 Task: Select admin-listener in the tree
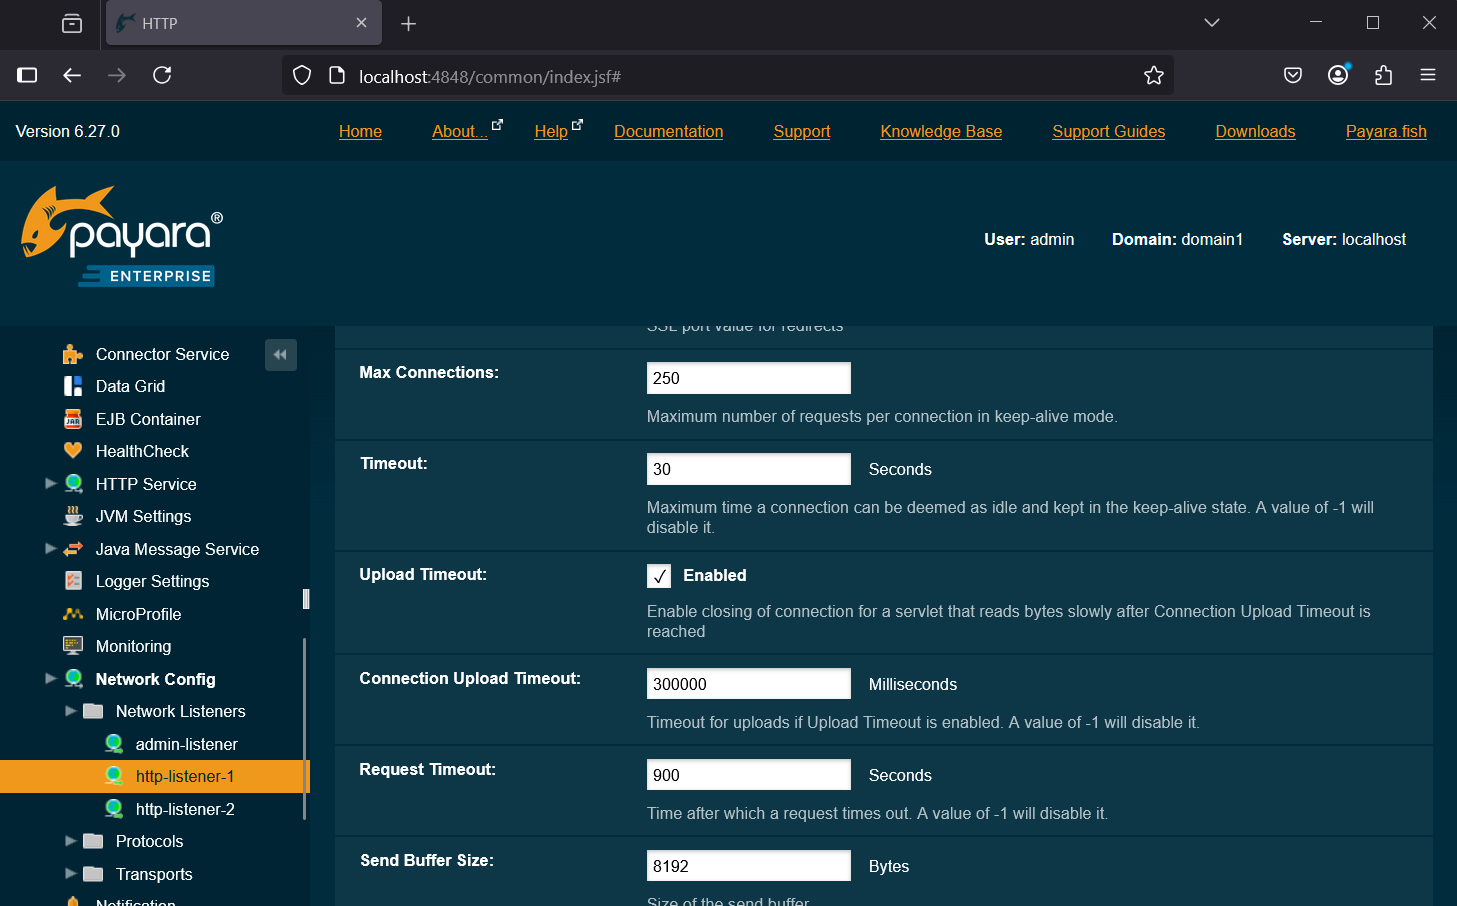tap(187, 744)
